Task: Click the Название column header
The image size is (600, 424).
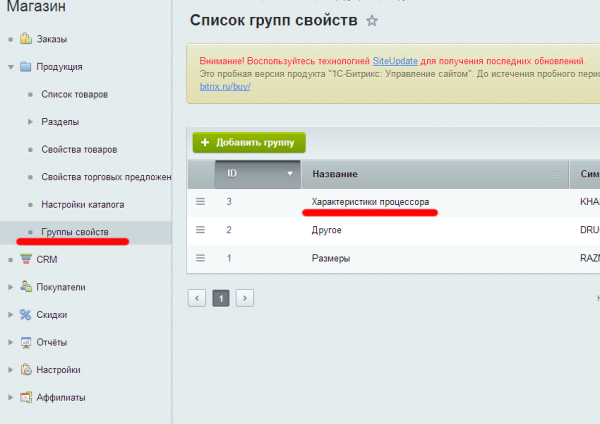Action: 334,174
